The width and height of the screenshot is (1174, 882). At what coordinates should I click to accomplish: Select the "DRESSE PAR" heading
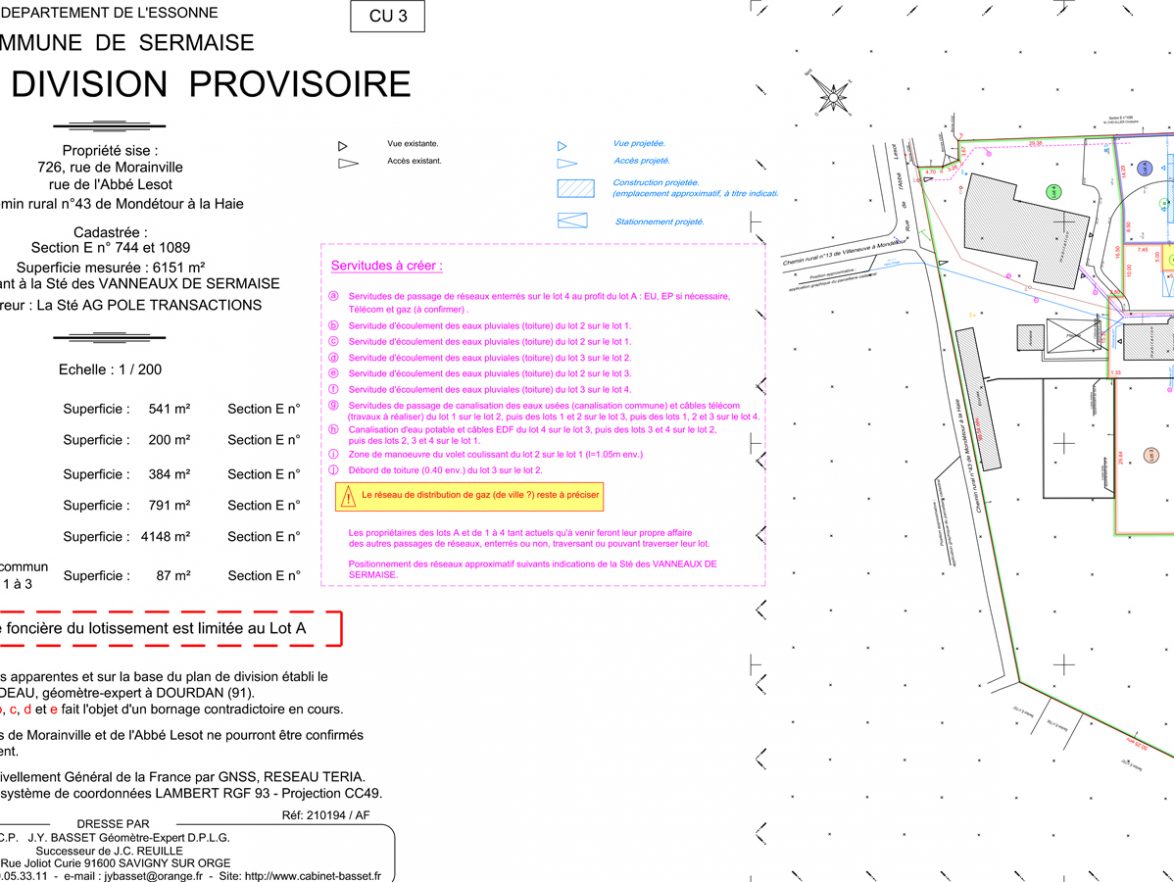click(x=113, y=824)
